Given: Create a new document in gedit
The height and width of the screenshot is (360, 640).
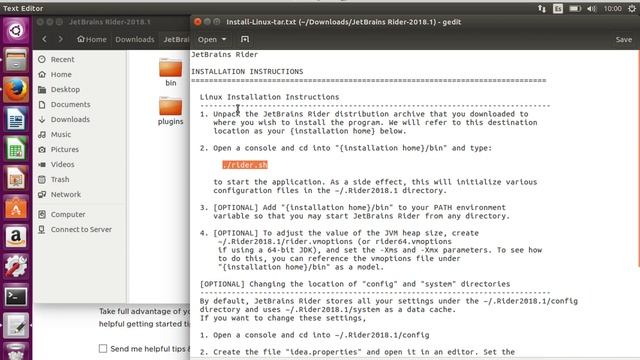Looking at the screenshot, I should [x=244, y=39].
